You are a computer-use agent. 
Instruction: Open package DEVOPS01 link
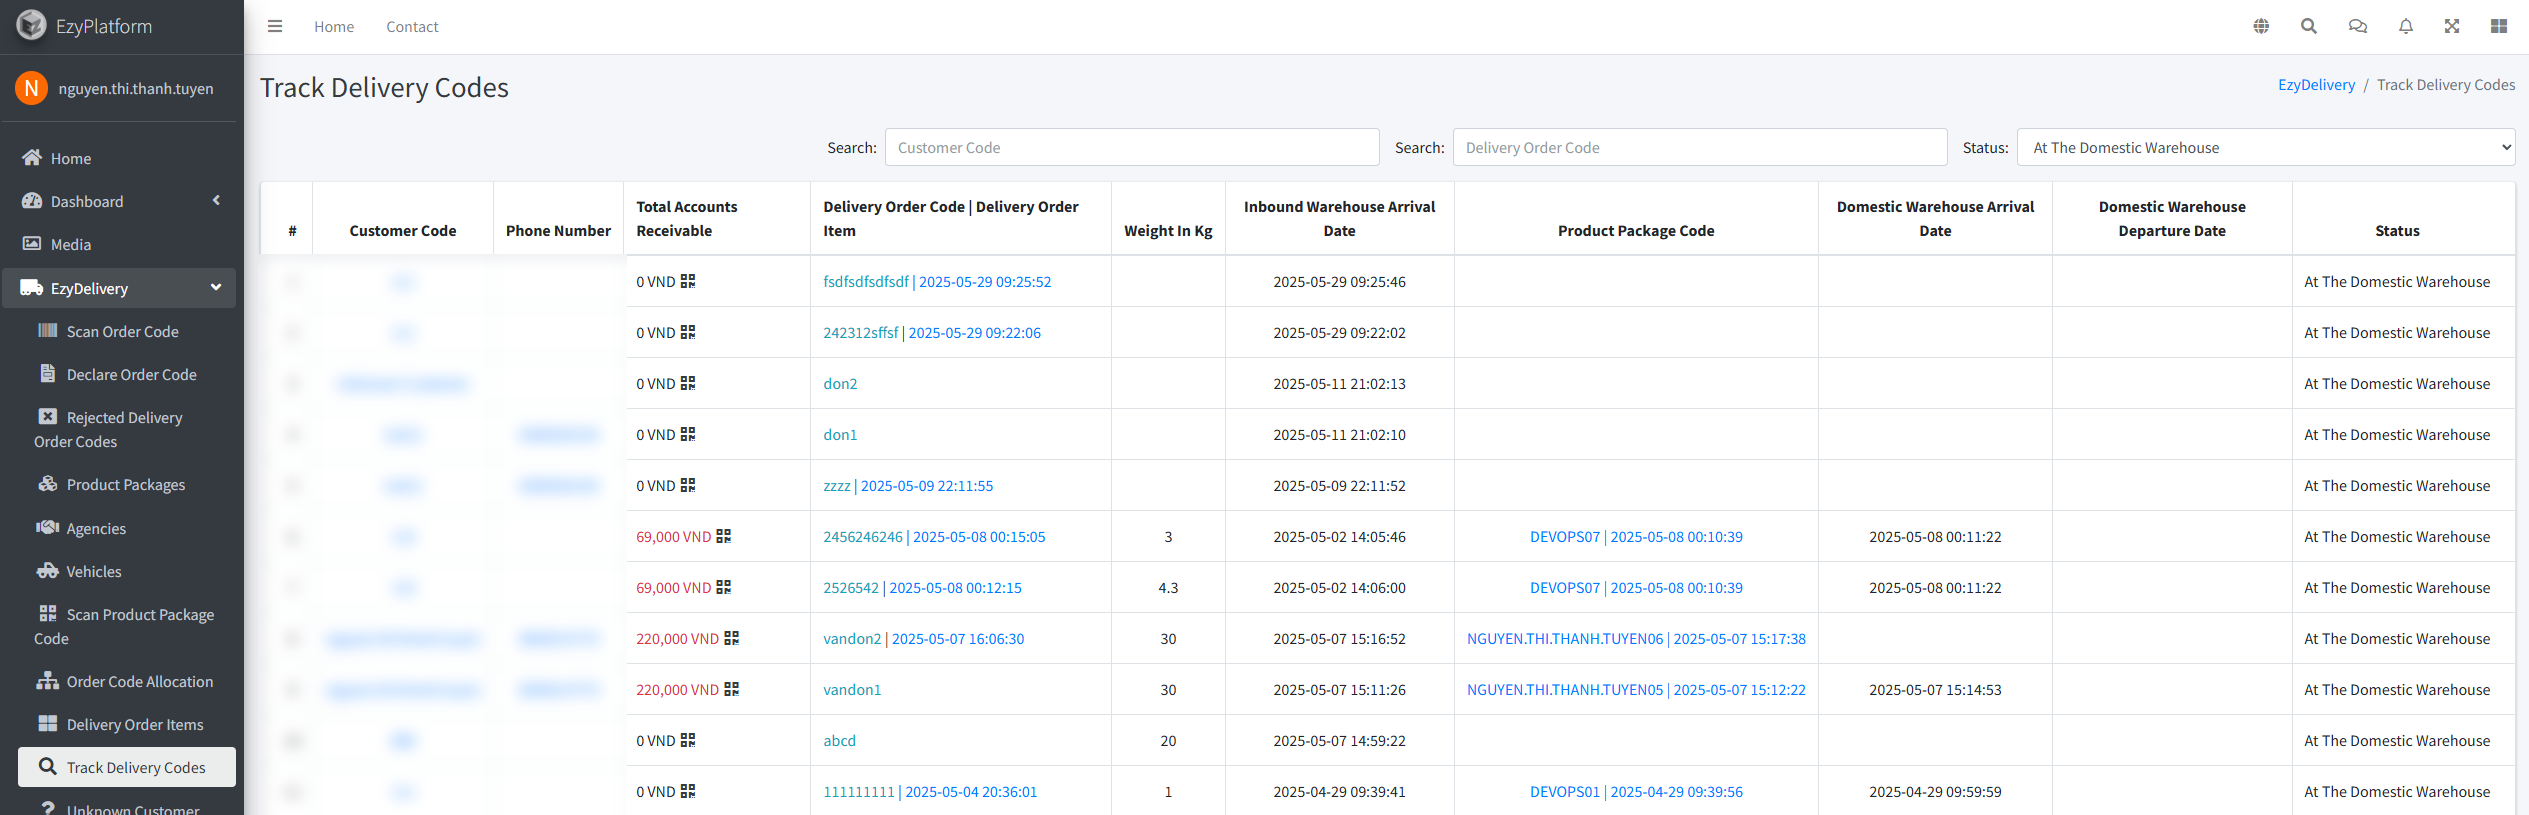[x=1636, y=792]
